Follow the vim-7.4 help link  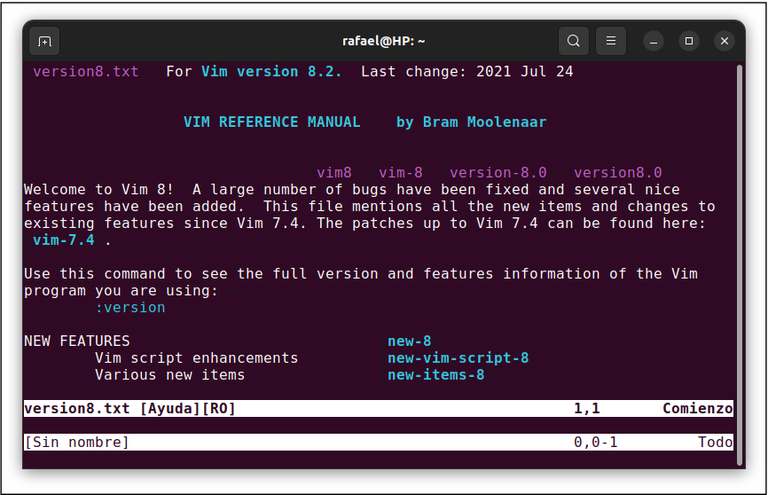click(64, 240)
